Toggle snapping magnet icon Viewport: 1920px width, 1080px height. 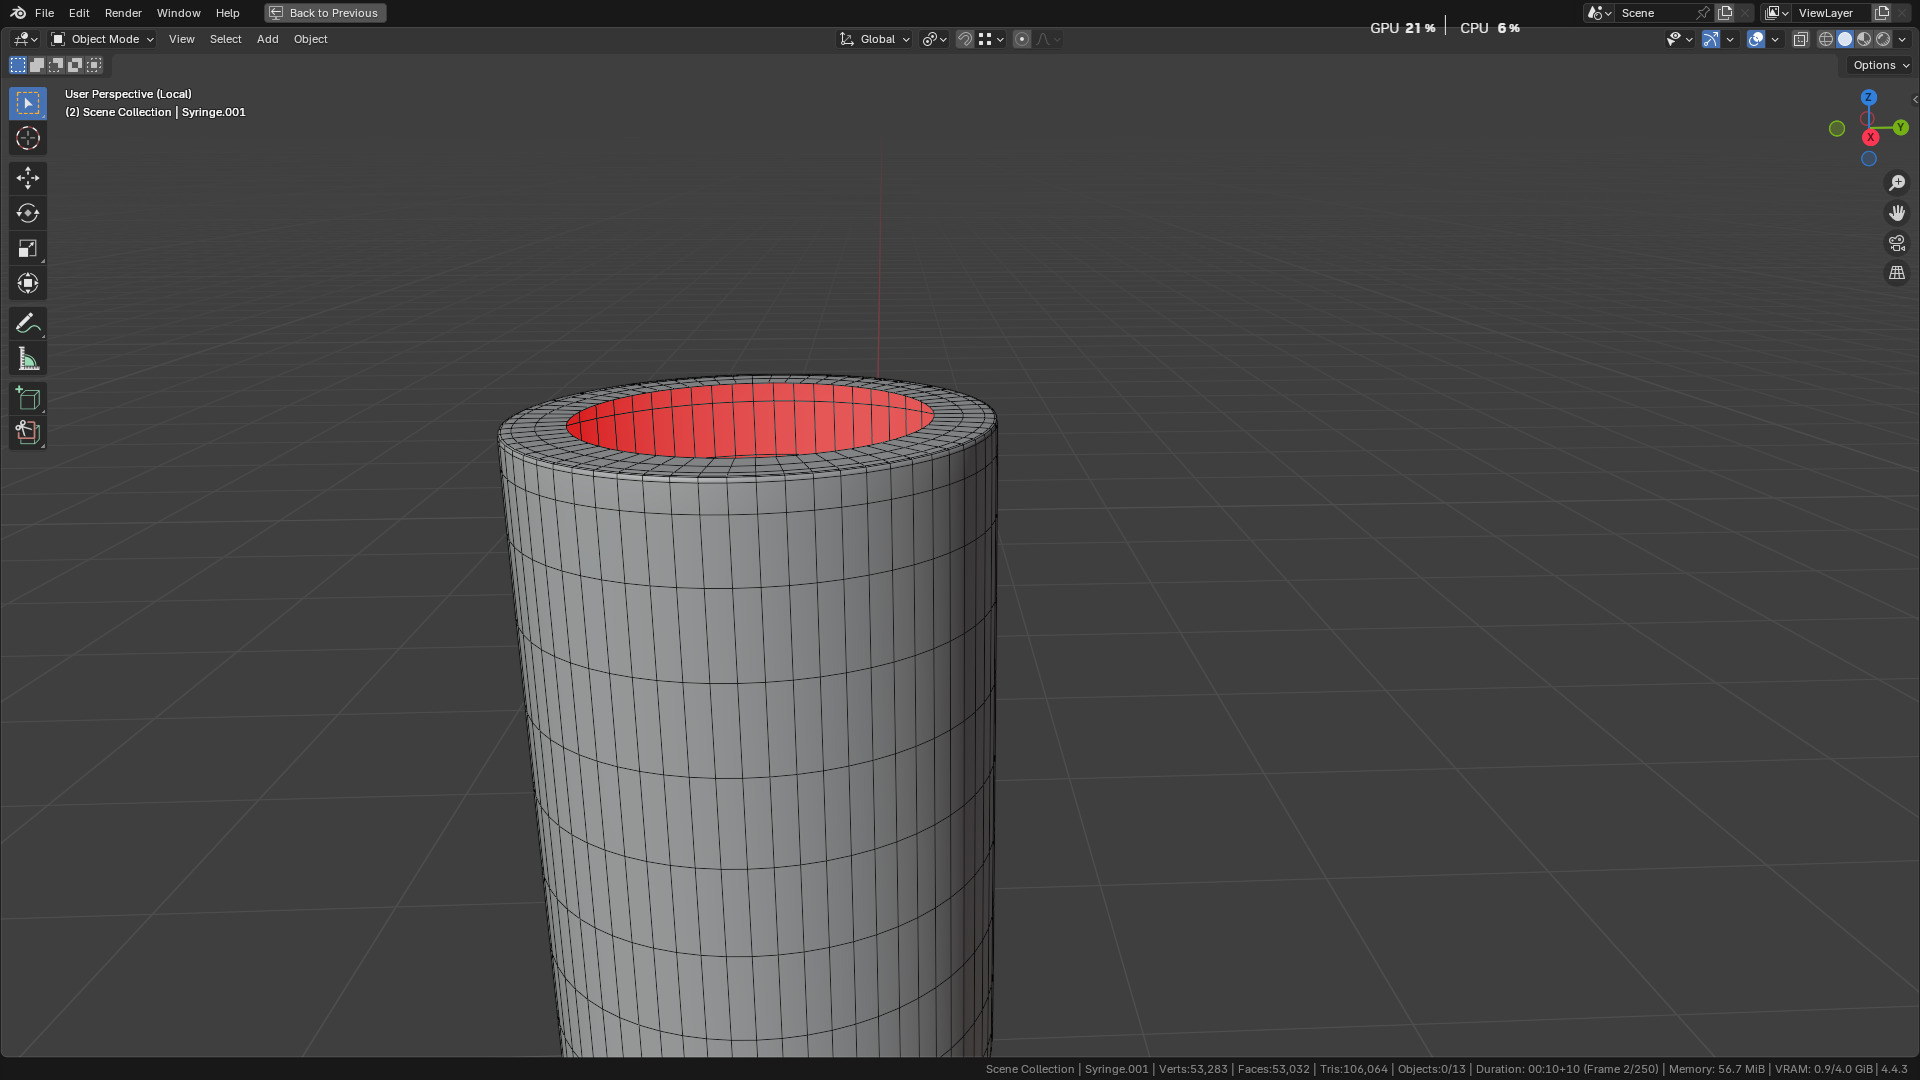click(x=965, y=39)
